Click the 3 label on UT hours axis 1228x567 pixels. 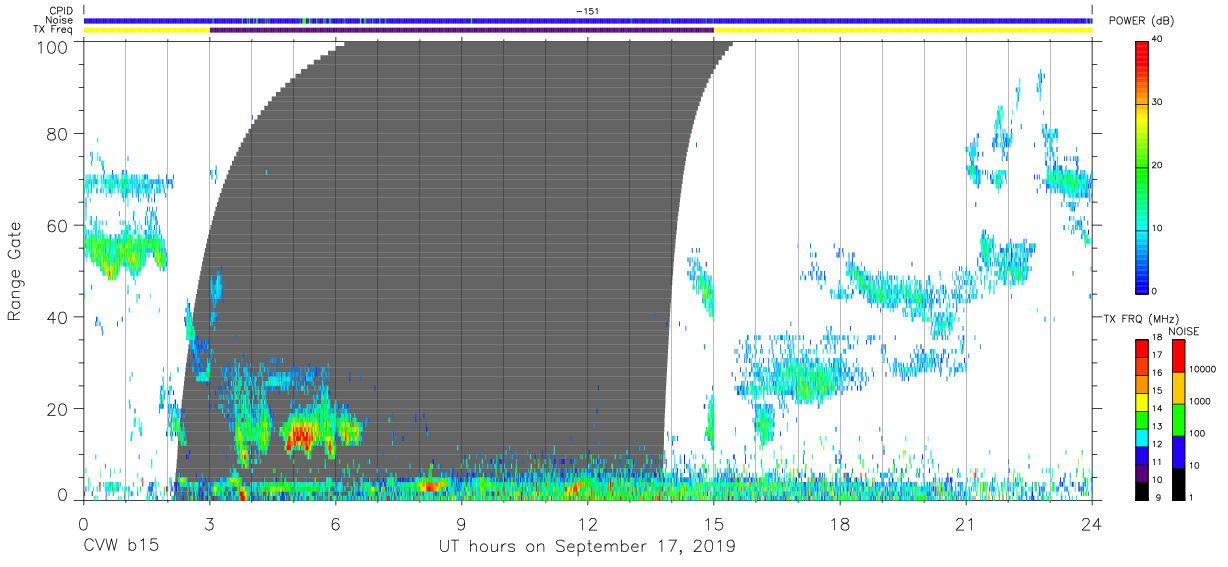pyautogui.click(x=209, y=522)
